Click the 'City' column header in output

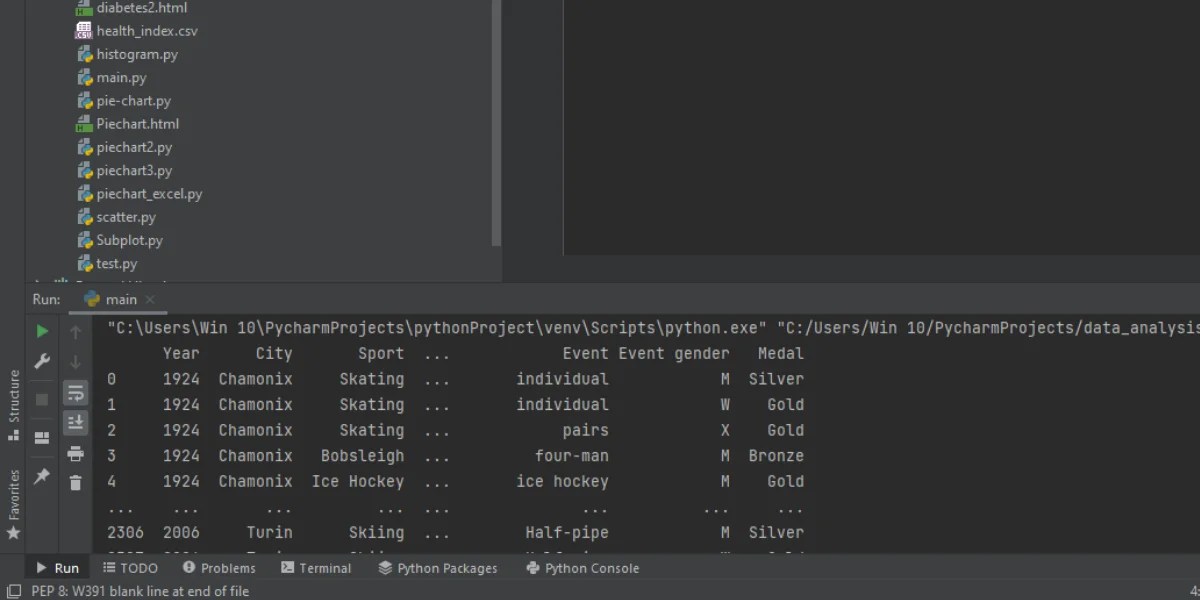[x=274, y=353]
